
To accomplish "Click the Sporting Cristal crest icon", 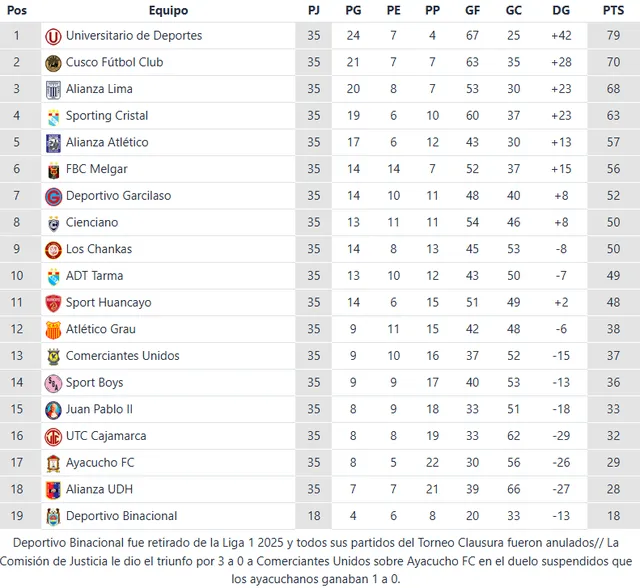I will point(53,116).
